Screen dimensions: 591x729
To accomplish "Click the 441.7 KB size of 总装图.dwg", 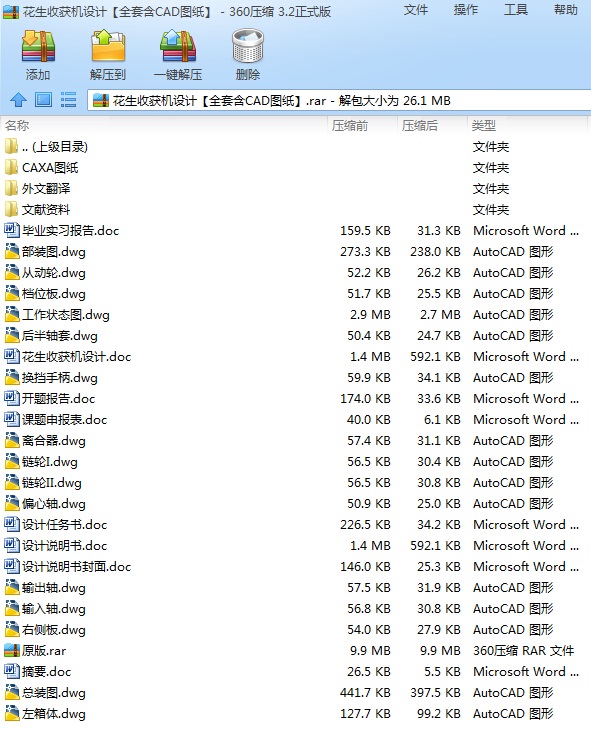I will [x=365, y=693].
